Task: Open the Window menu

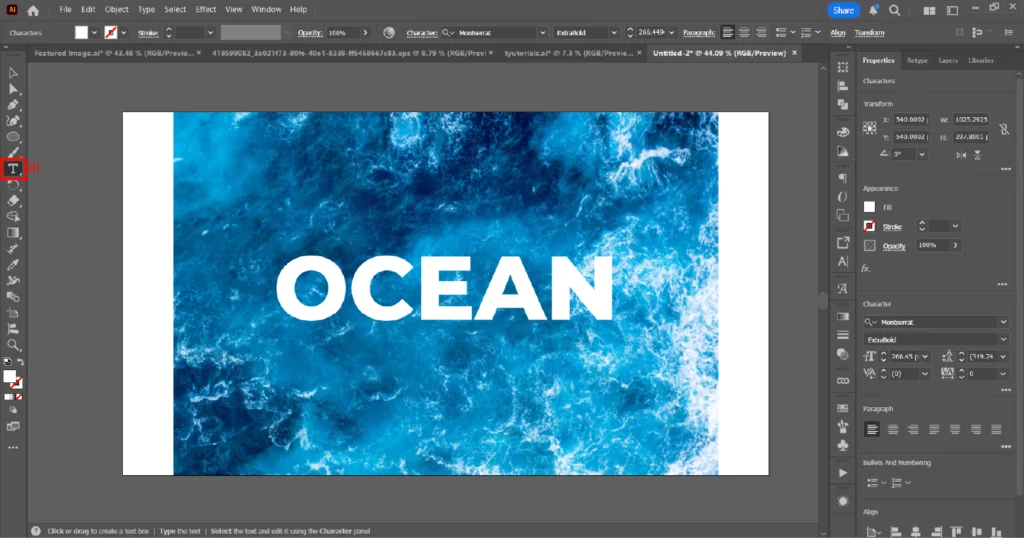Action: 266,10
